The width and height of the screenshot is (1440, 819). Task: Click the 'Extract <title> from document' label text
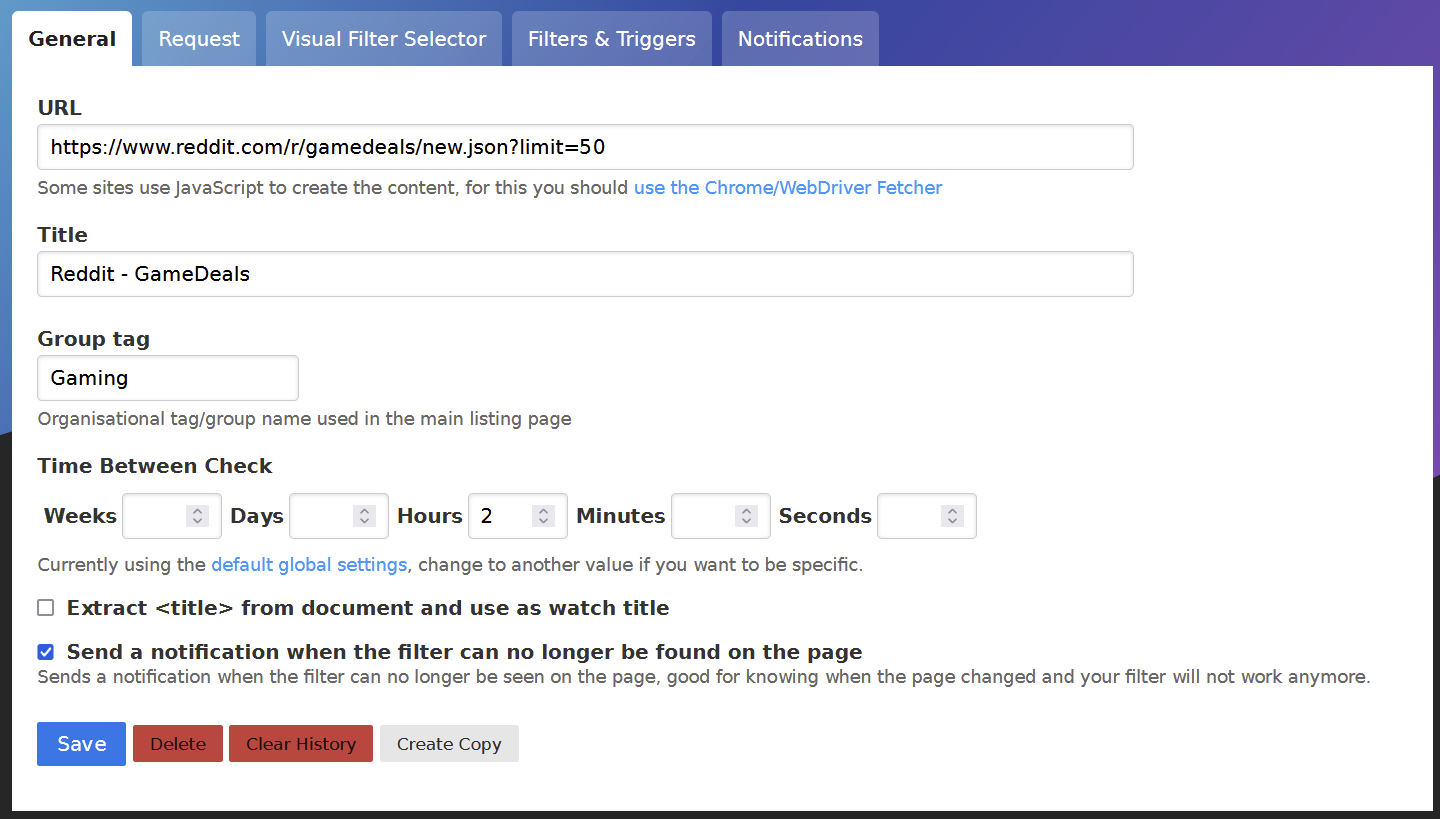coord(368,608)
